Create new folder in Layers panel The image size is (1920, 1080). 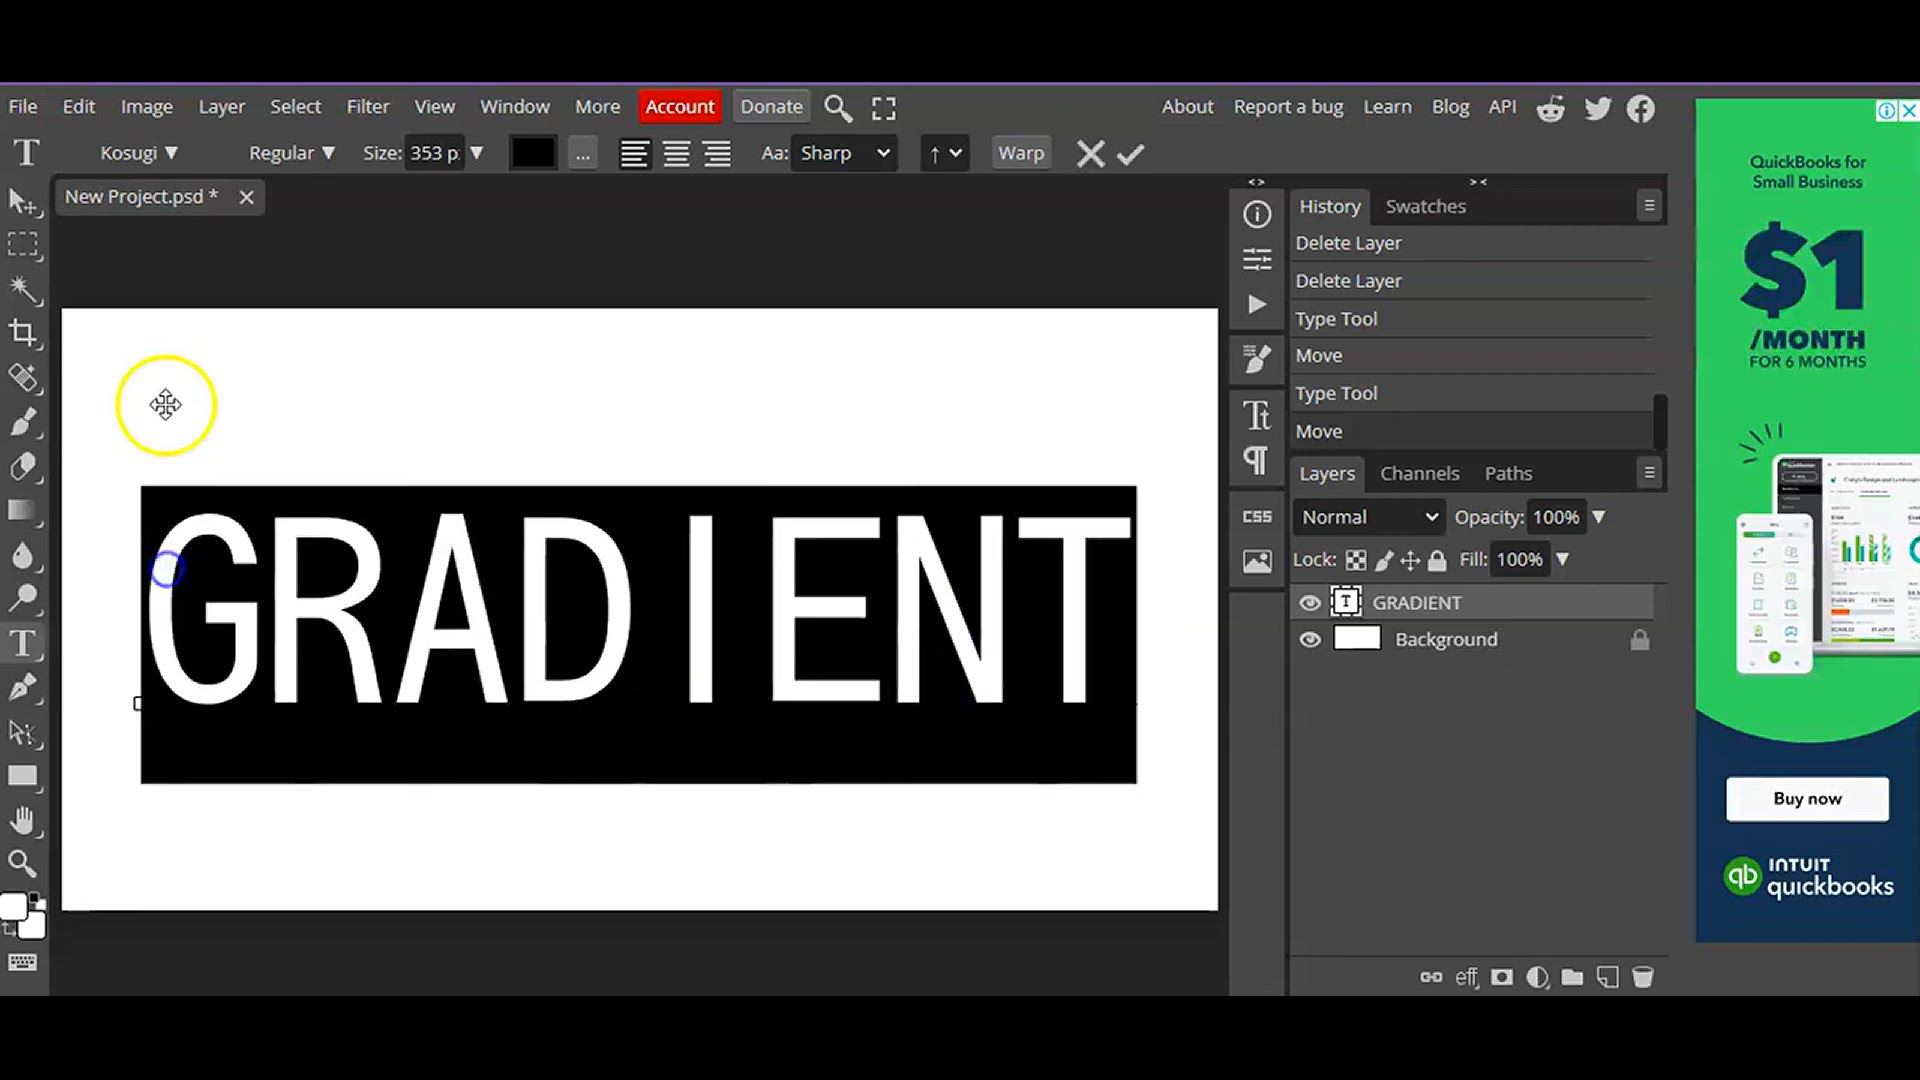coord(1572,977)
